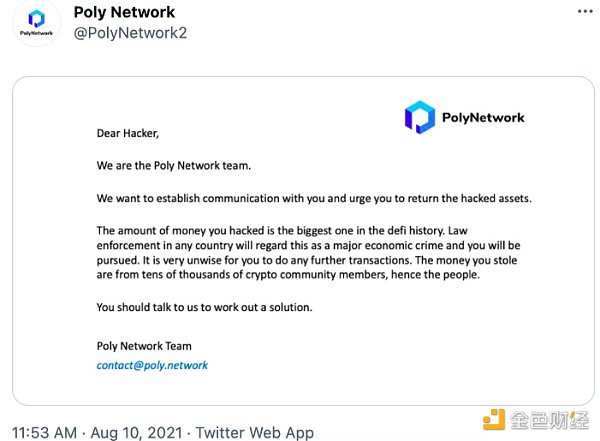Click the blue hexagon PolyNetwork logo icon in the letter
The image size is (600, 441).
click(x=420, y=117)
